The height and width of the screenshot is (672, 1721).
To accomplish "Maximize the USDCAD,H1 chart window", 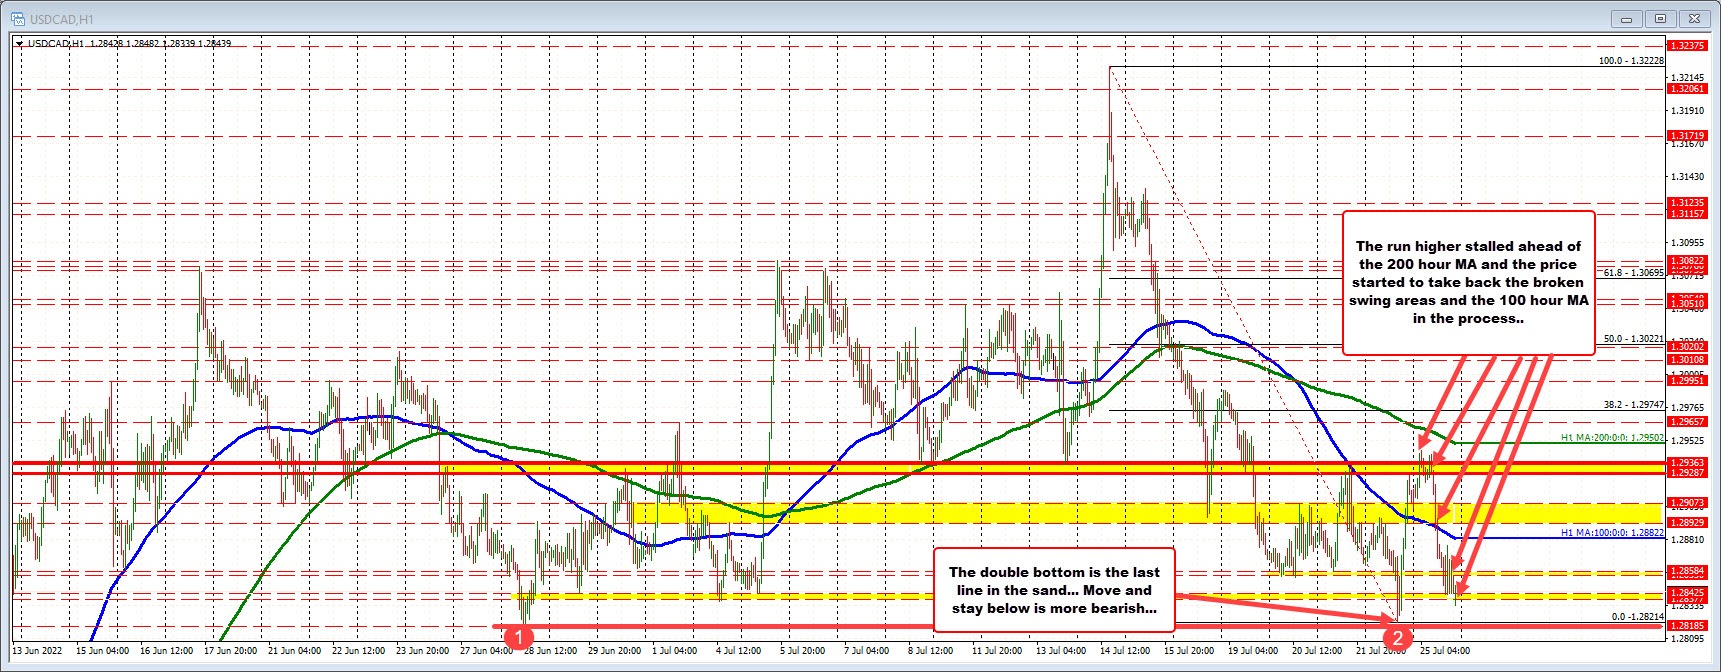I will pyautogui.click(x=1662, y=18).
